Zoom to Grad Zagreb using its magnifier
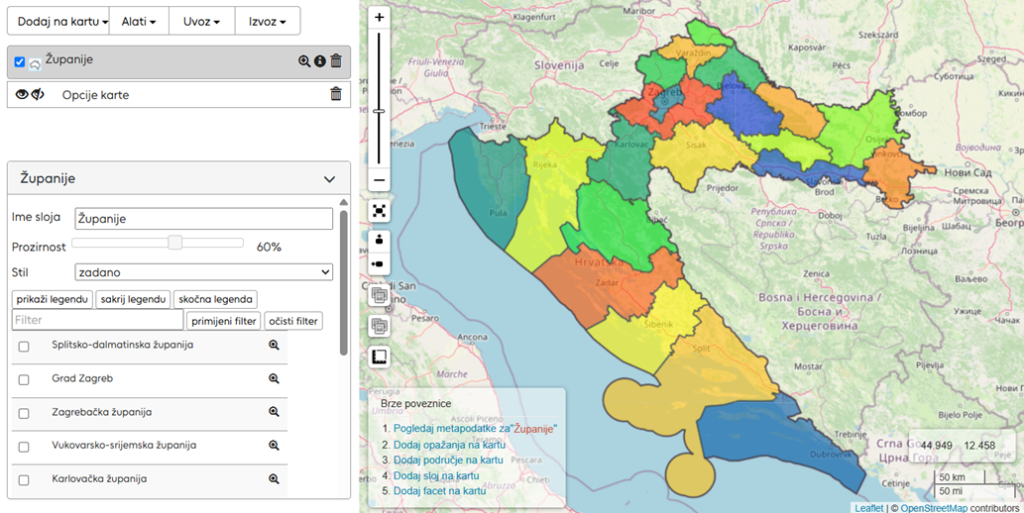 point(273,378)
